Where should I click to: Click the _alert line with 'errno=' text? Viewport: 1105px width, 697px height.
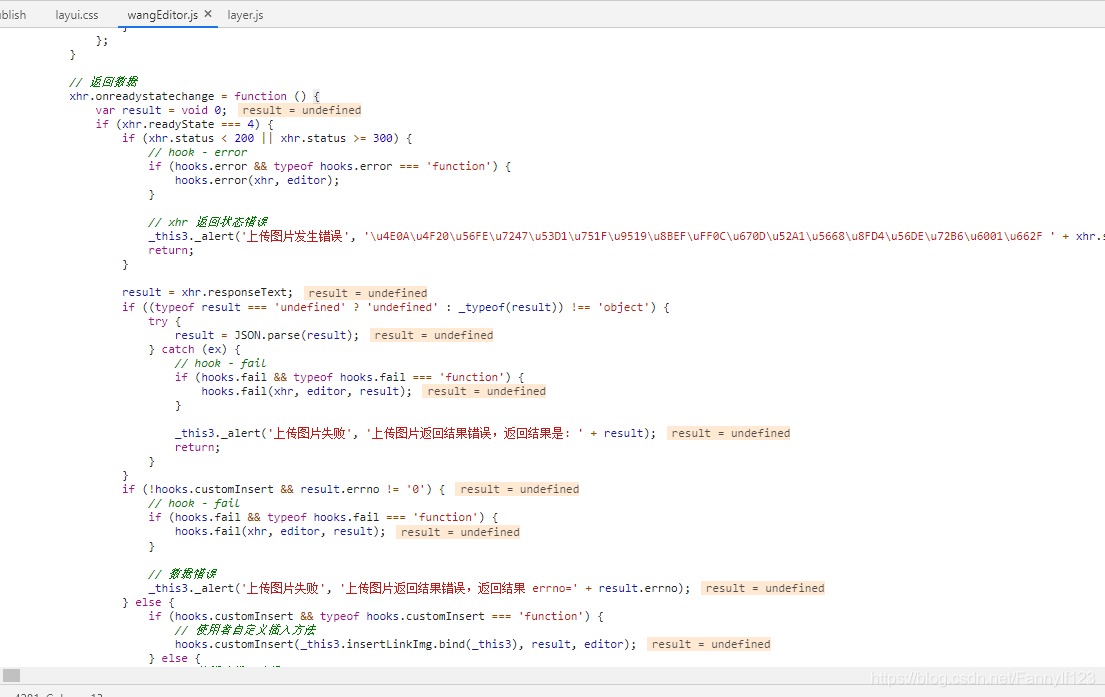(x=419, y=588)
